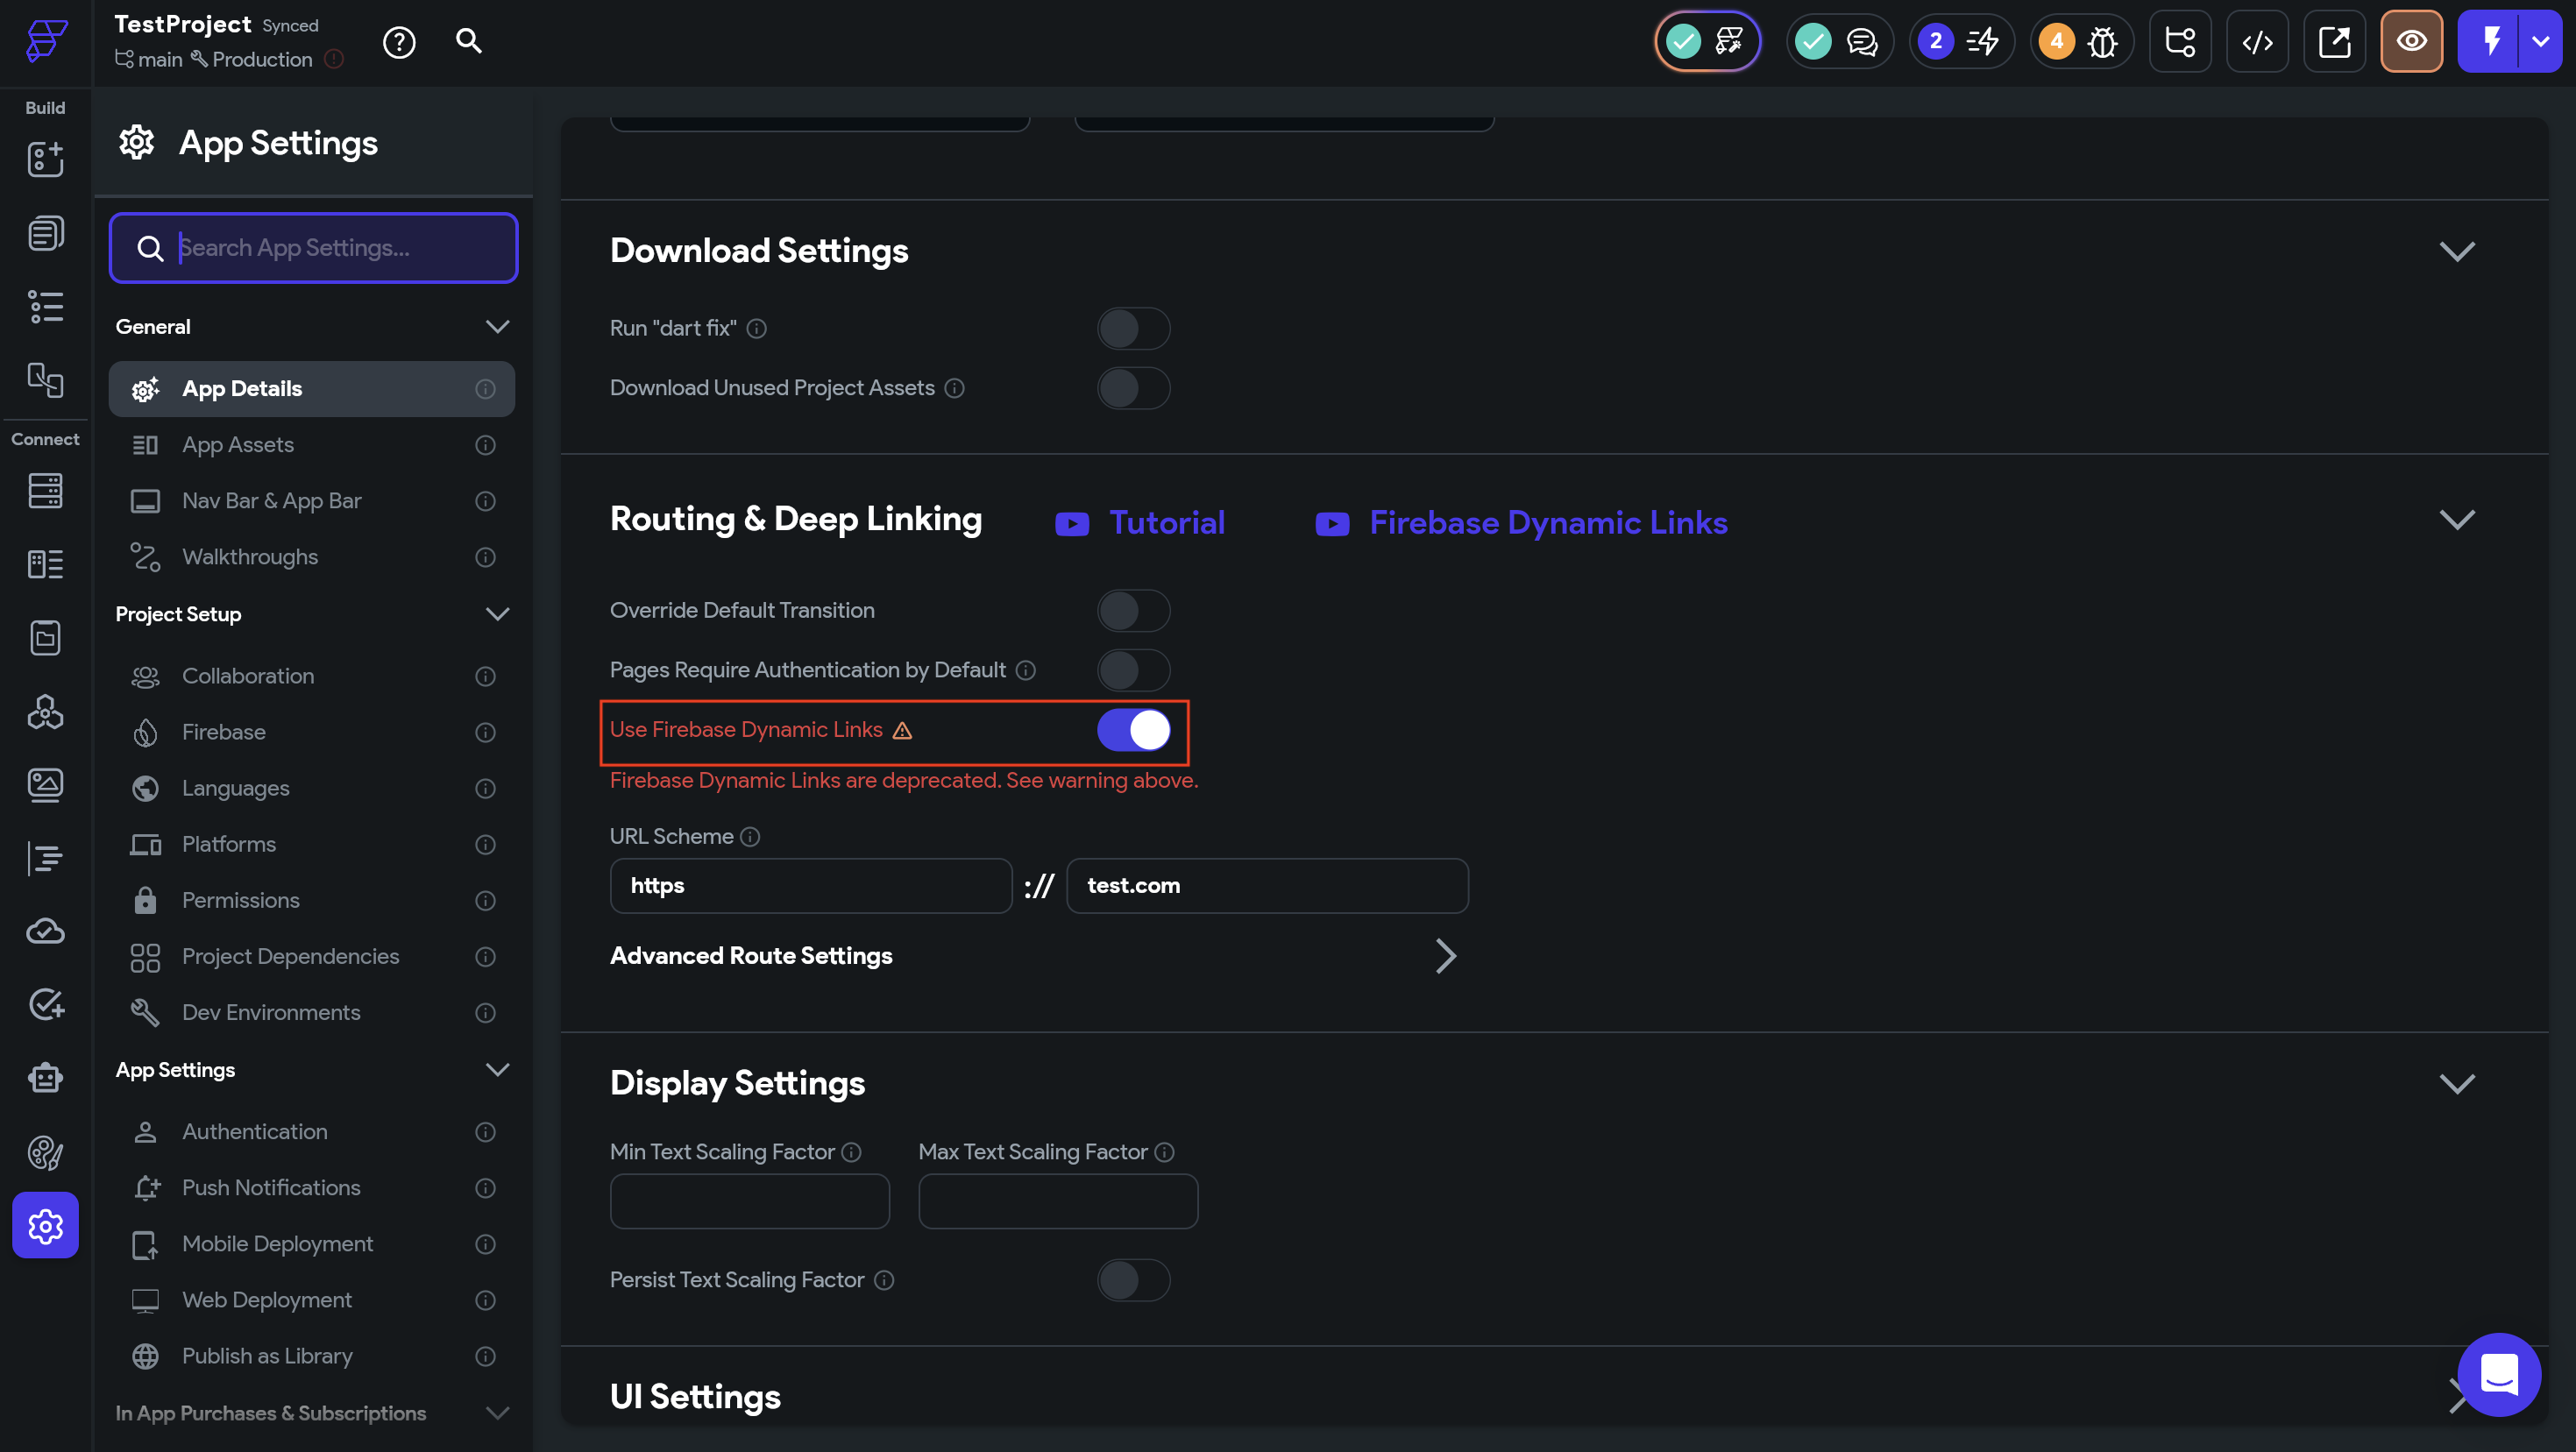Enable Run "dart fix" toggle
The image size is (2576, 1452).
click(x=1133, y=328)
